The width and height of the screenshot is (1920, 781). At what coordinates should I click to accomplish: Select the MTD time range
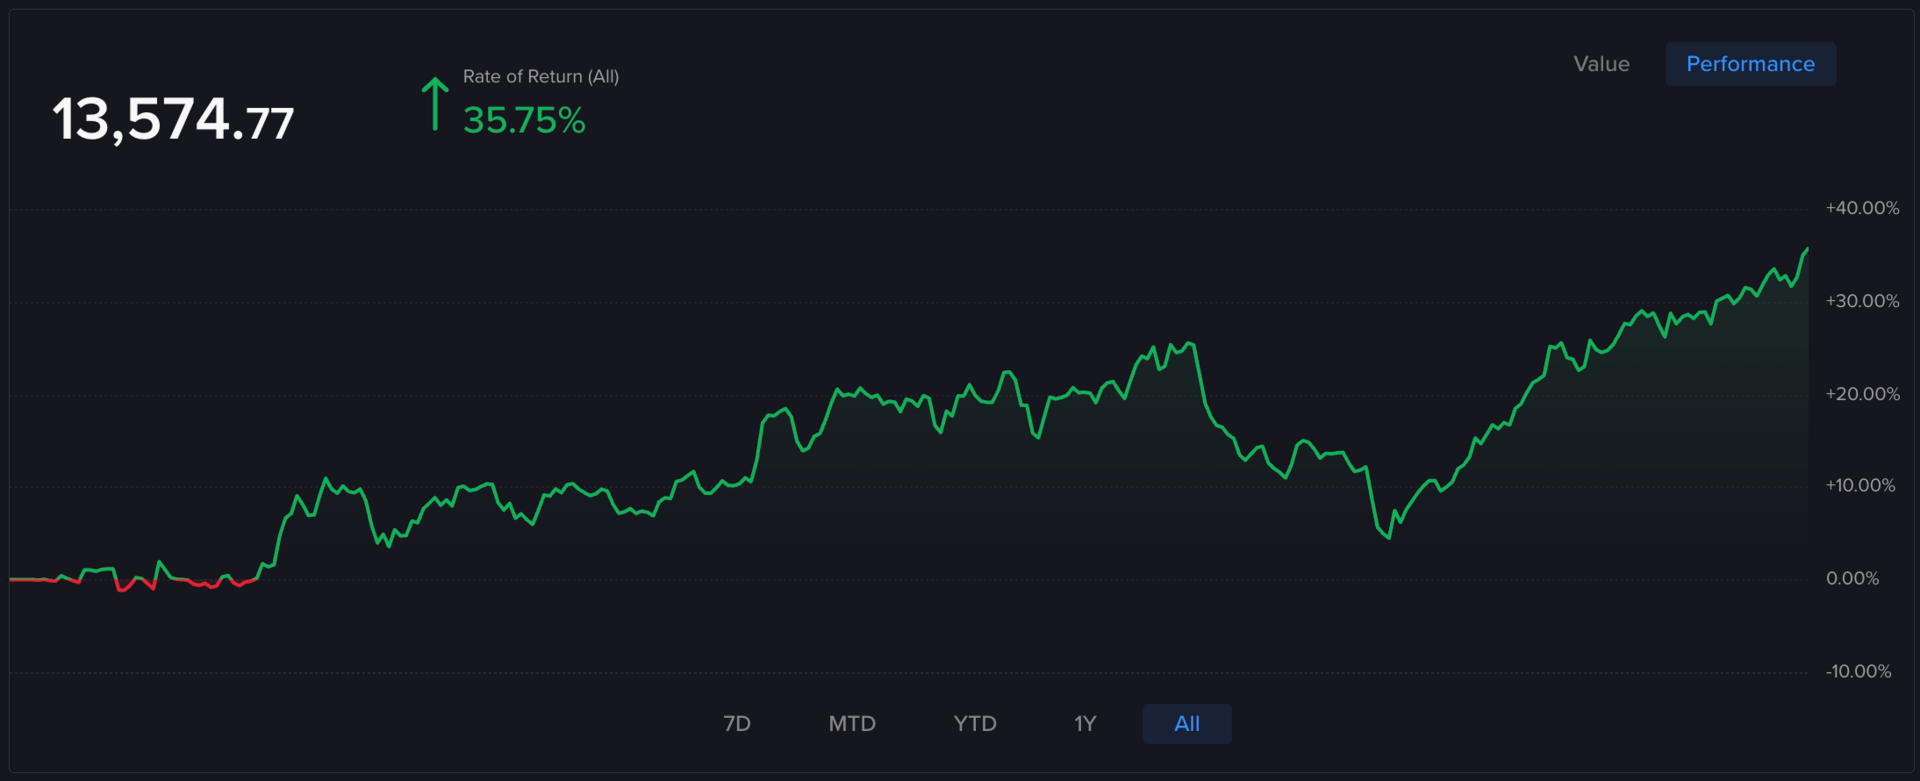(x=852, y=724)
